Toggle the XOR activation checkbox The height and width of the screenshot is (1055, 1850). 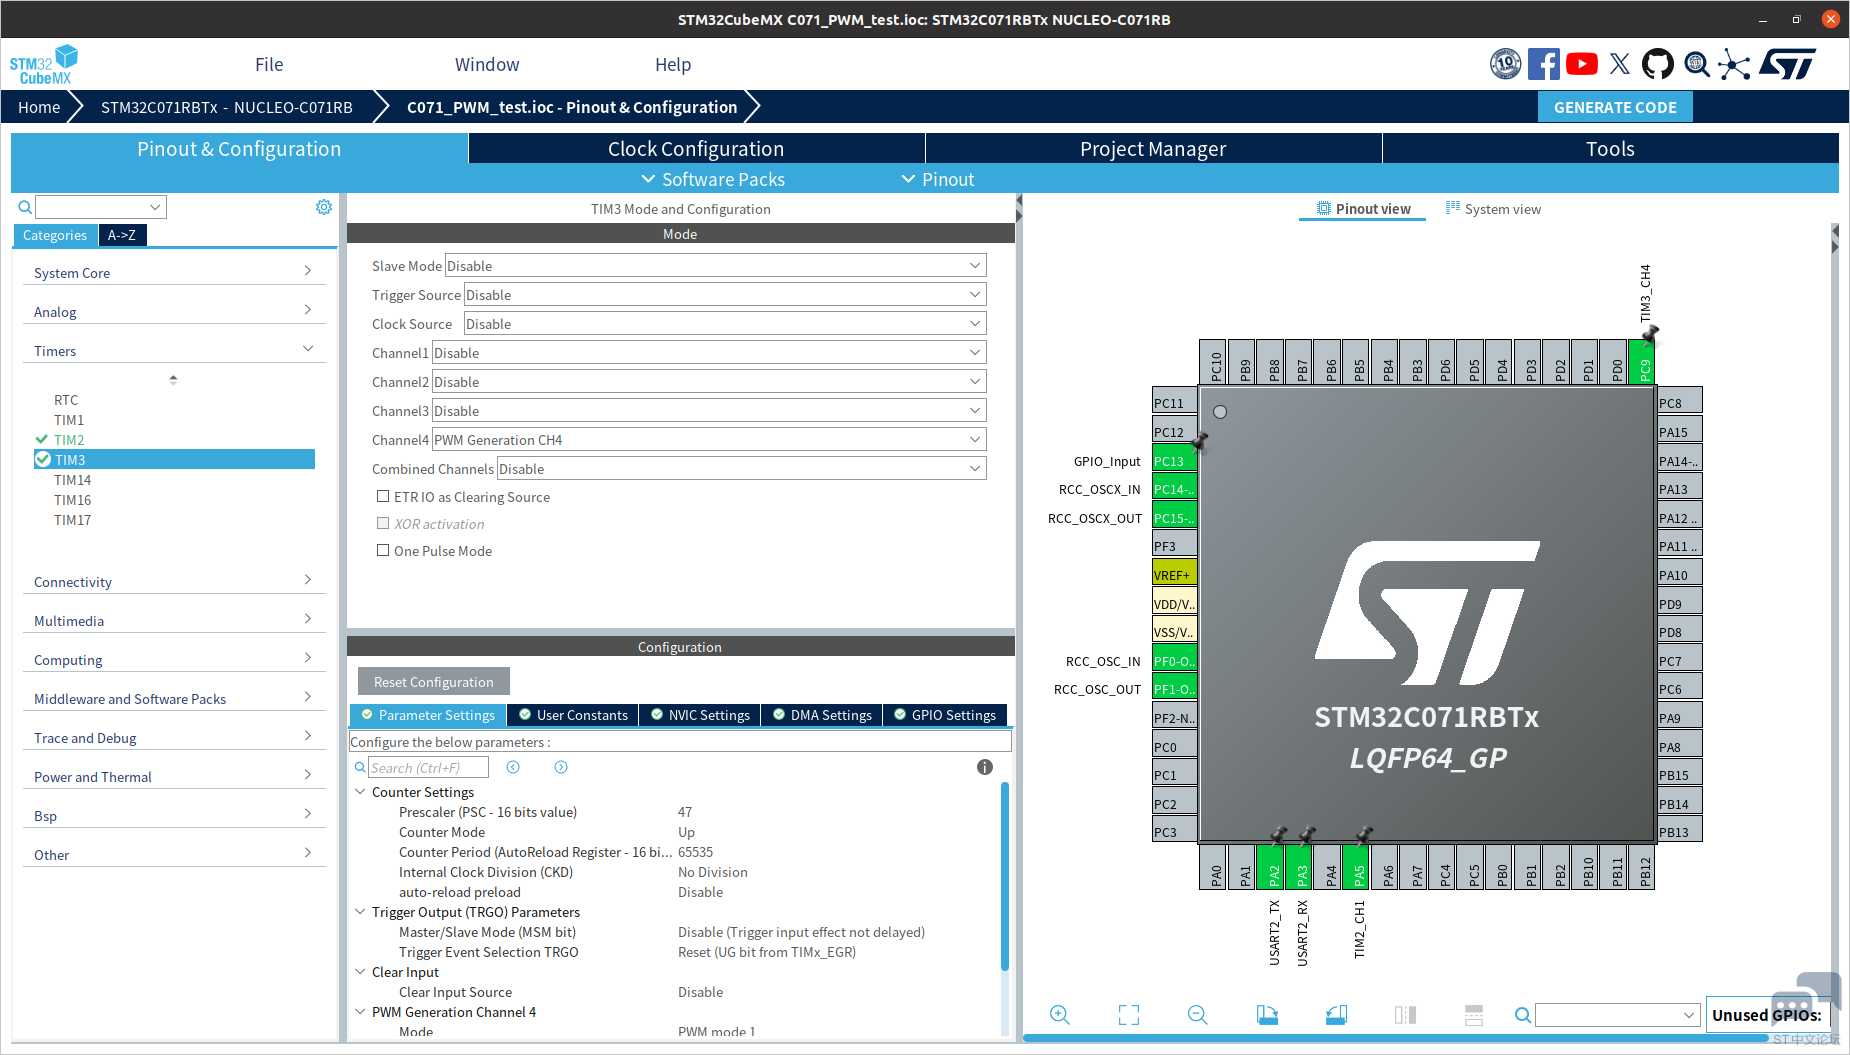[383, 523]
